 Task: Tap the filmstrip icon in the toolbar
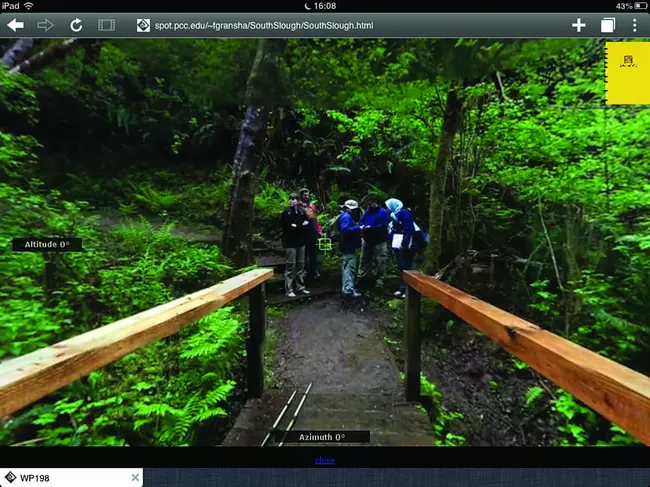click(106, 25)
